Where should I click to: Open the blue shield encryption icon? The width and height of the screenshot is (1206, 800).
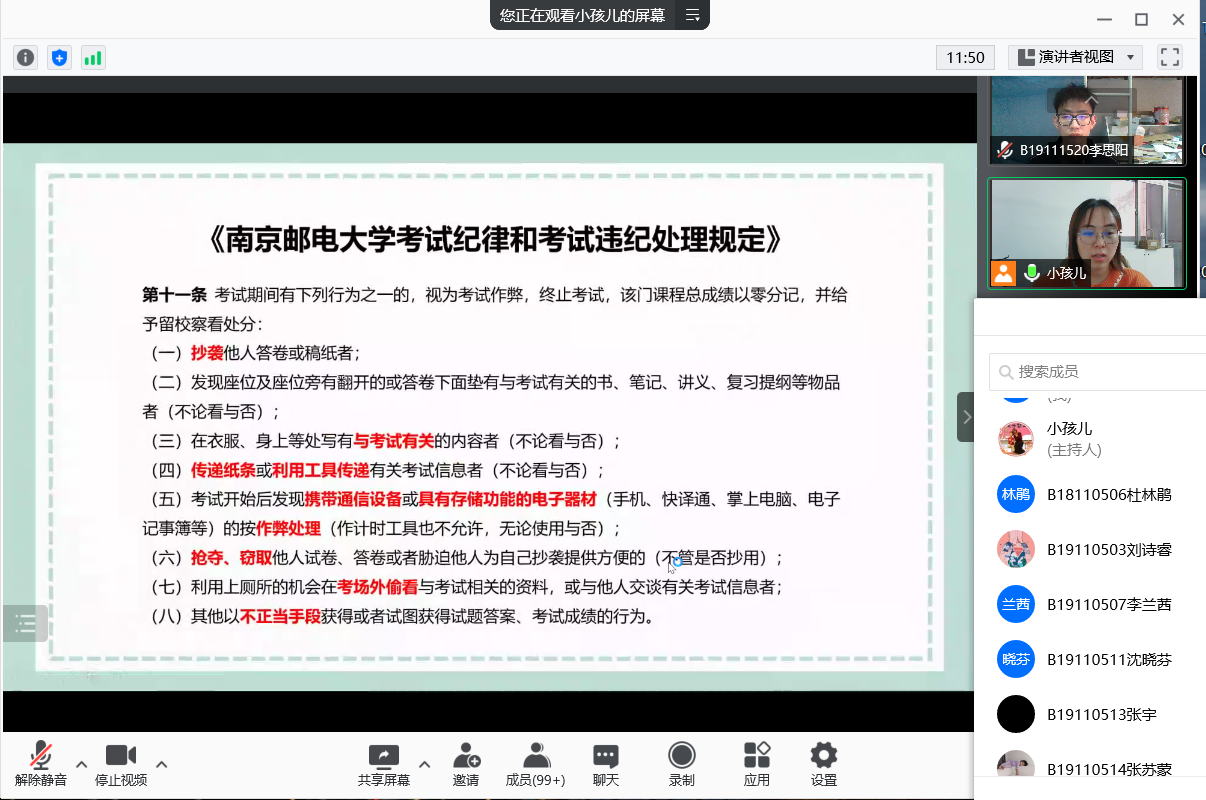(x=59, y=58)
